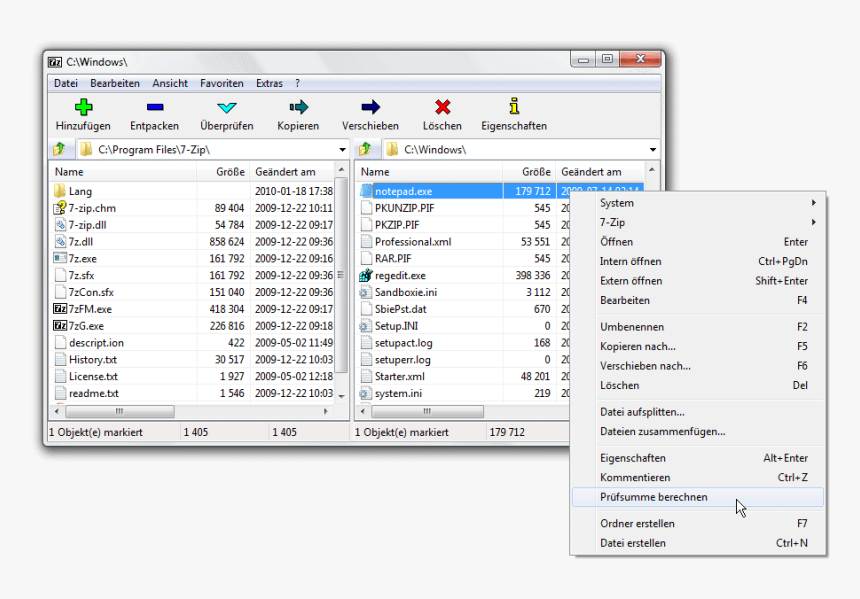Image resolution: width=860 pixels, height=599 pixels.
Task: Click the 7z.exe file icon
Action: (x=60, y=258)
